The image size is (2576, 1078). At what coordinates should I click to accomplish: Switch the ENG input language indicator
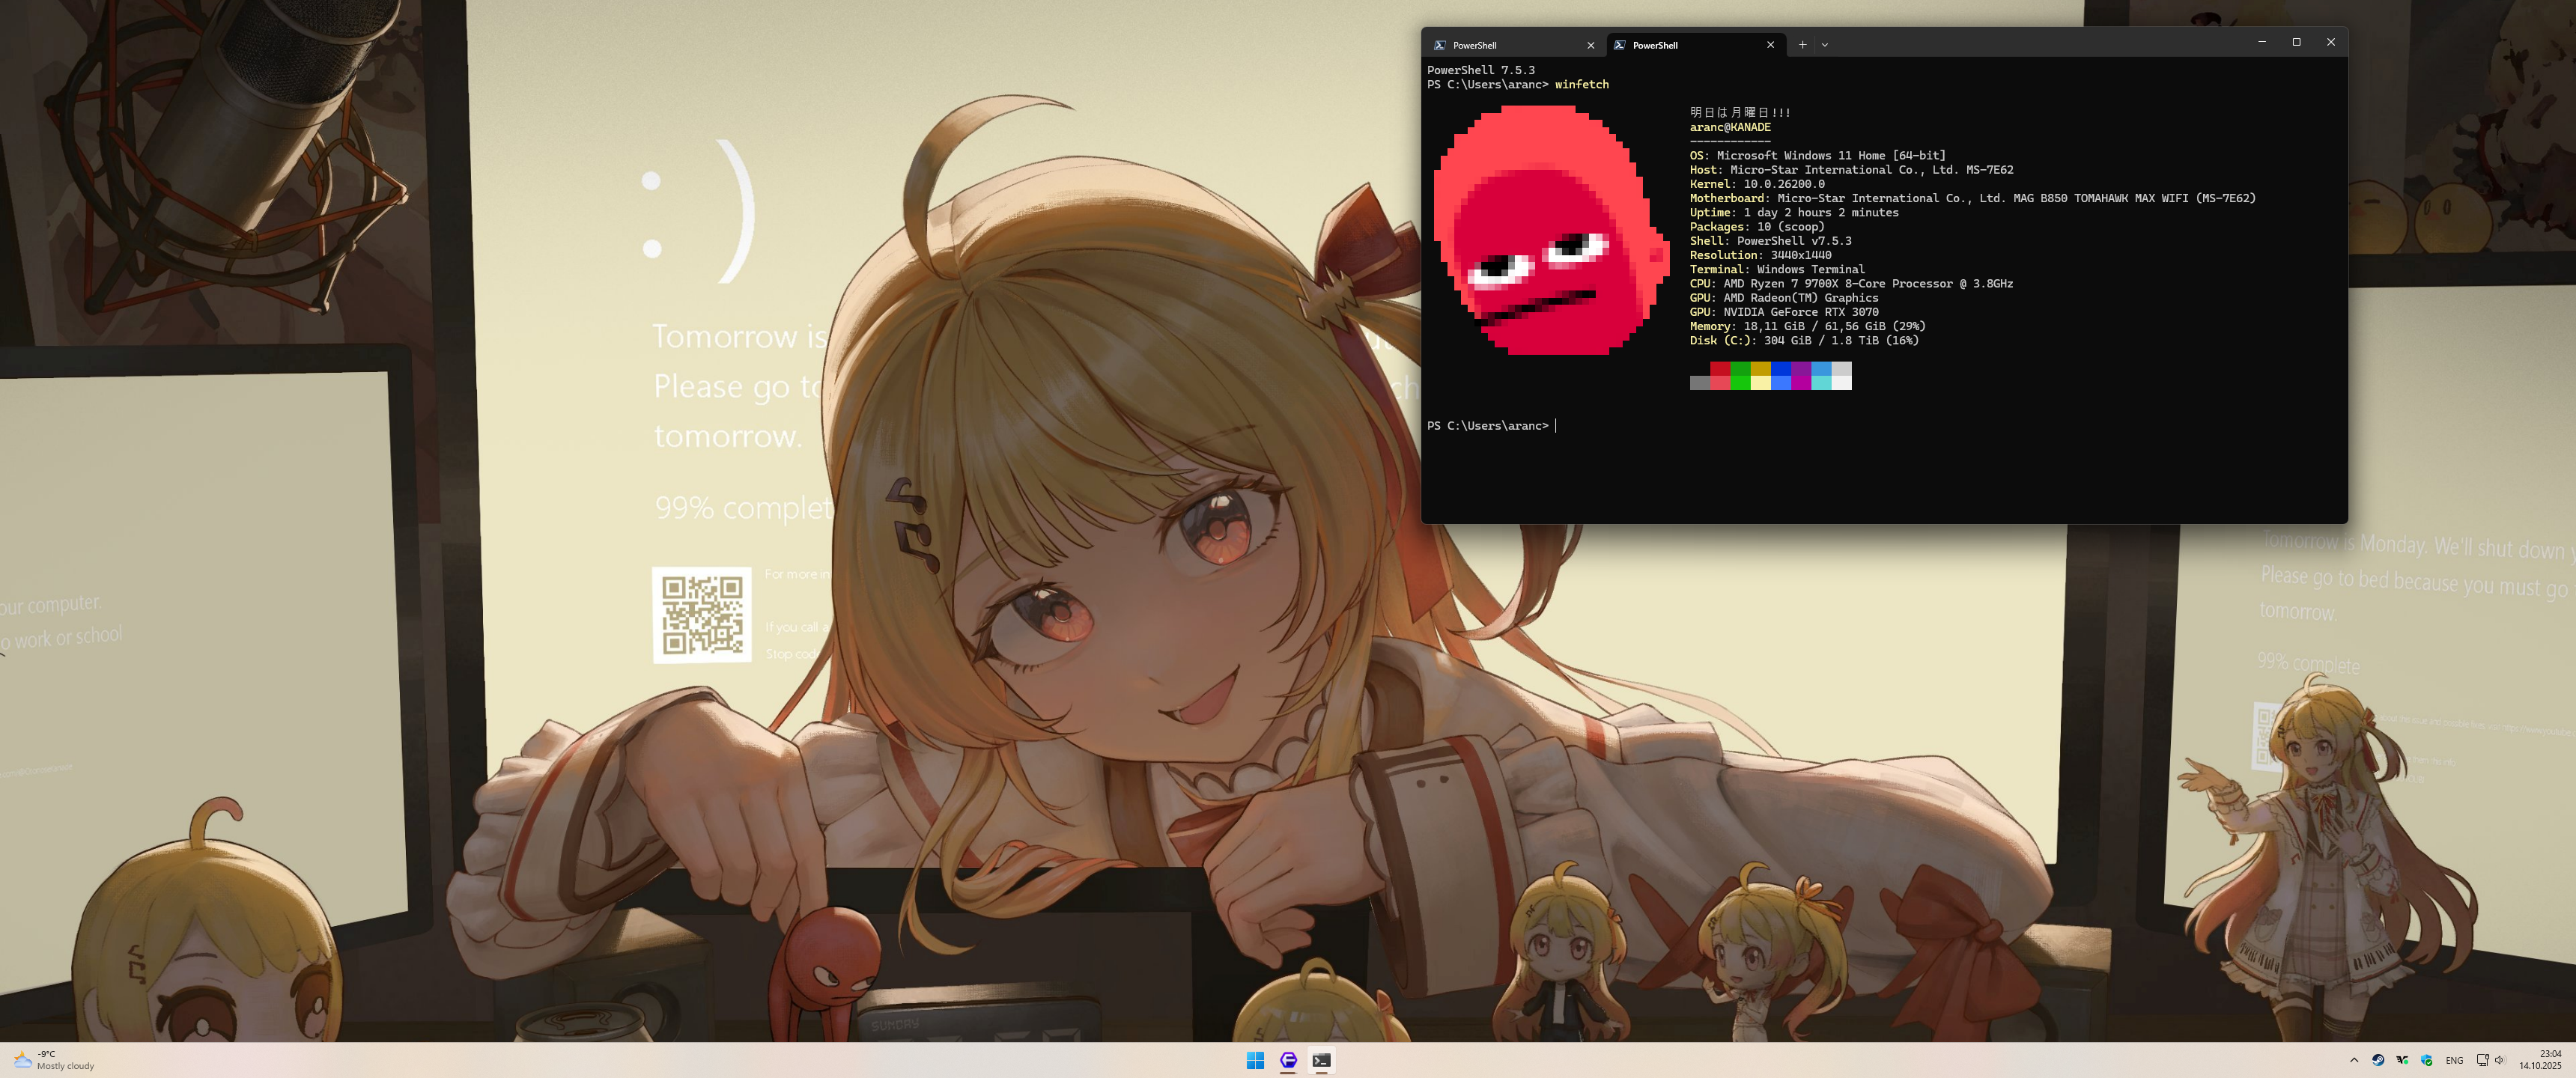(2454, 1060)
